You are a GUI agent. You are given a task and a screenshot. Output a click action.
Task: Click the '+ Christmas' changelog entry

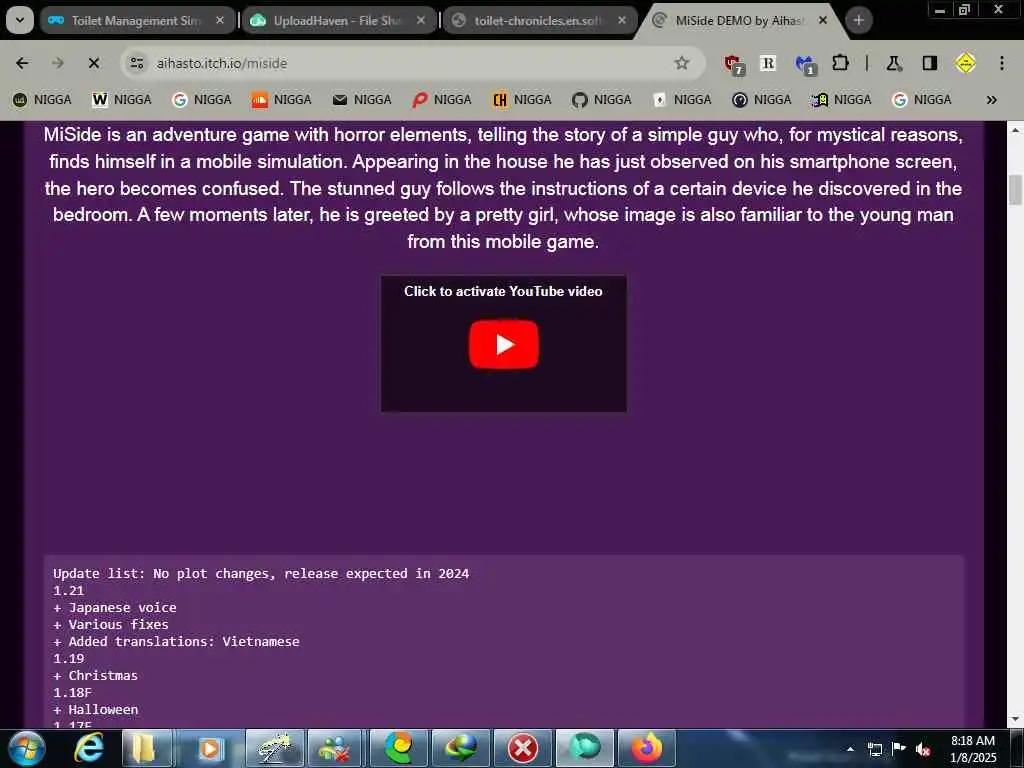(x=95, y=675)
